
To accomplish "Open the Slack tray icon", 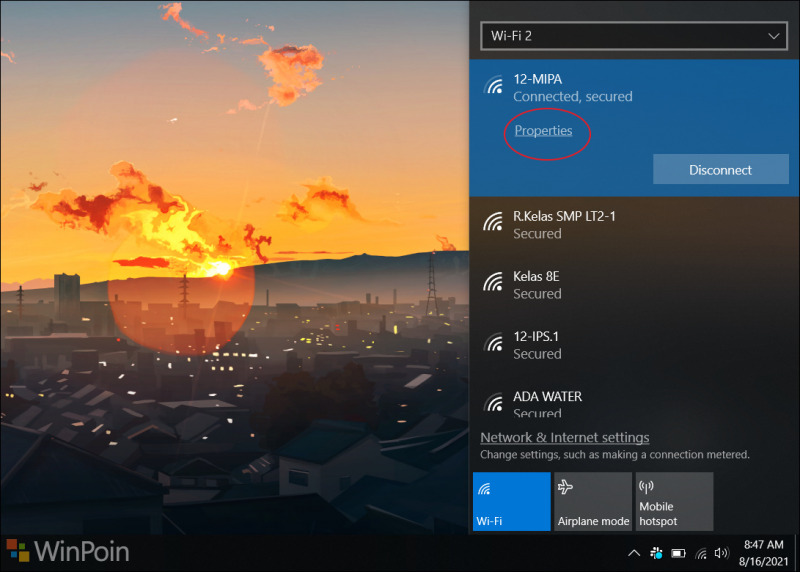I will click(x=656, y=553).
